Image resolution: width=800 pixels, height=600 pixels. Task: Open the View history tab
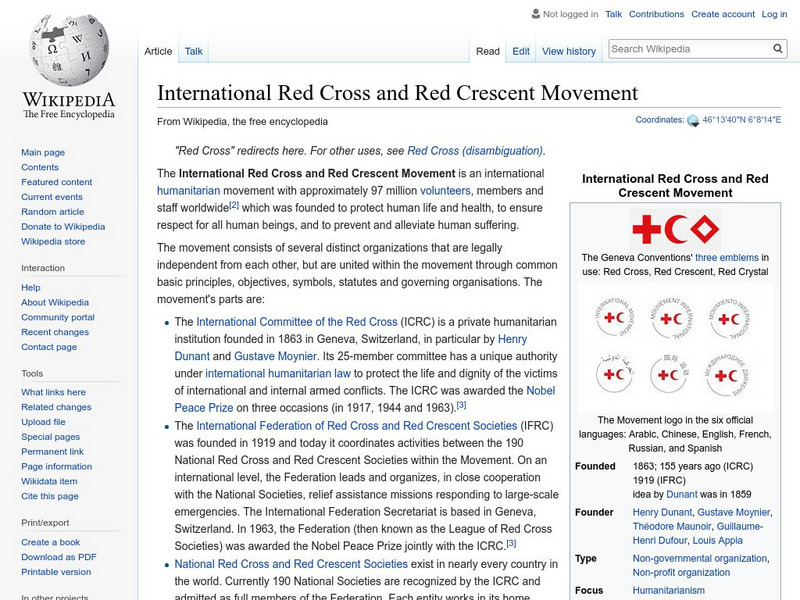pos(569,51)
